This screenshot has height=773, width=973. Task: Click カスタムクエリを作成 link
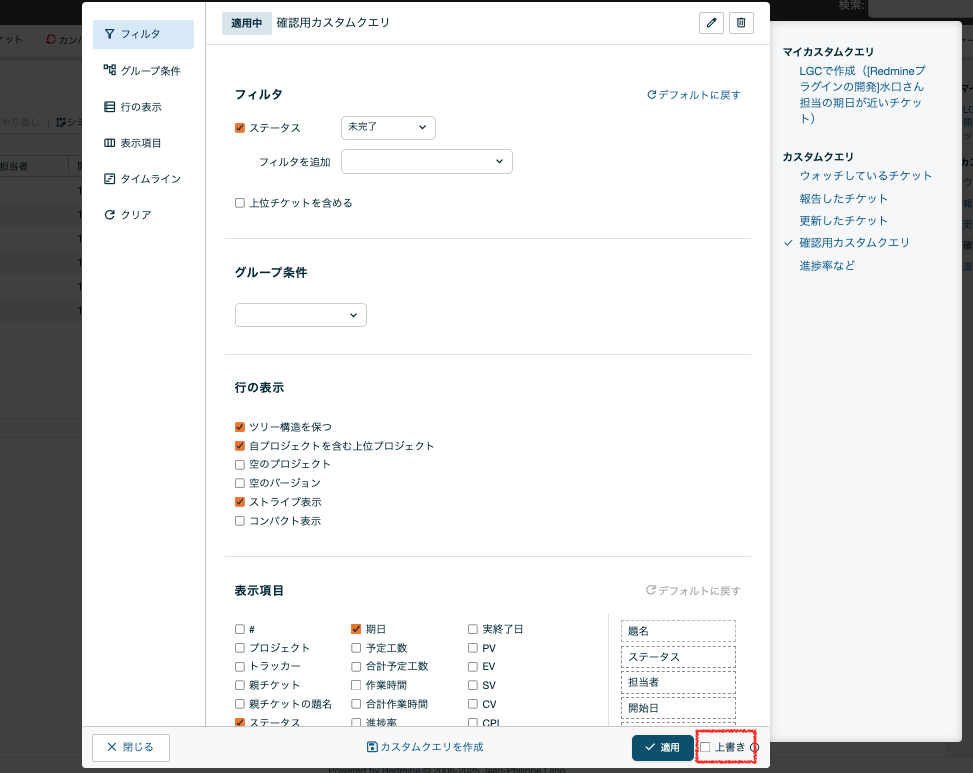(x=425, y=747)
